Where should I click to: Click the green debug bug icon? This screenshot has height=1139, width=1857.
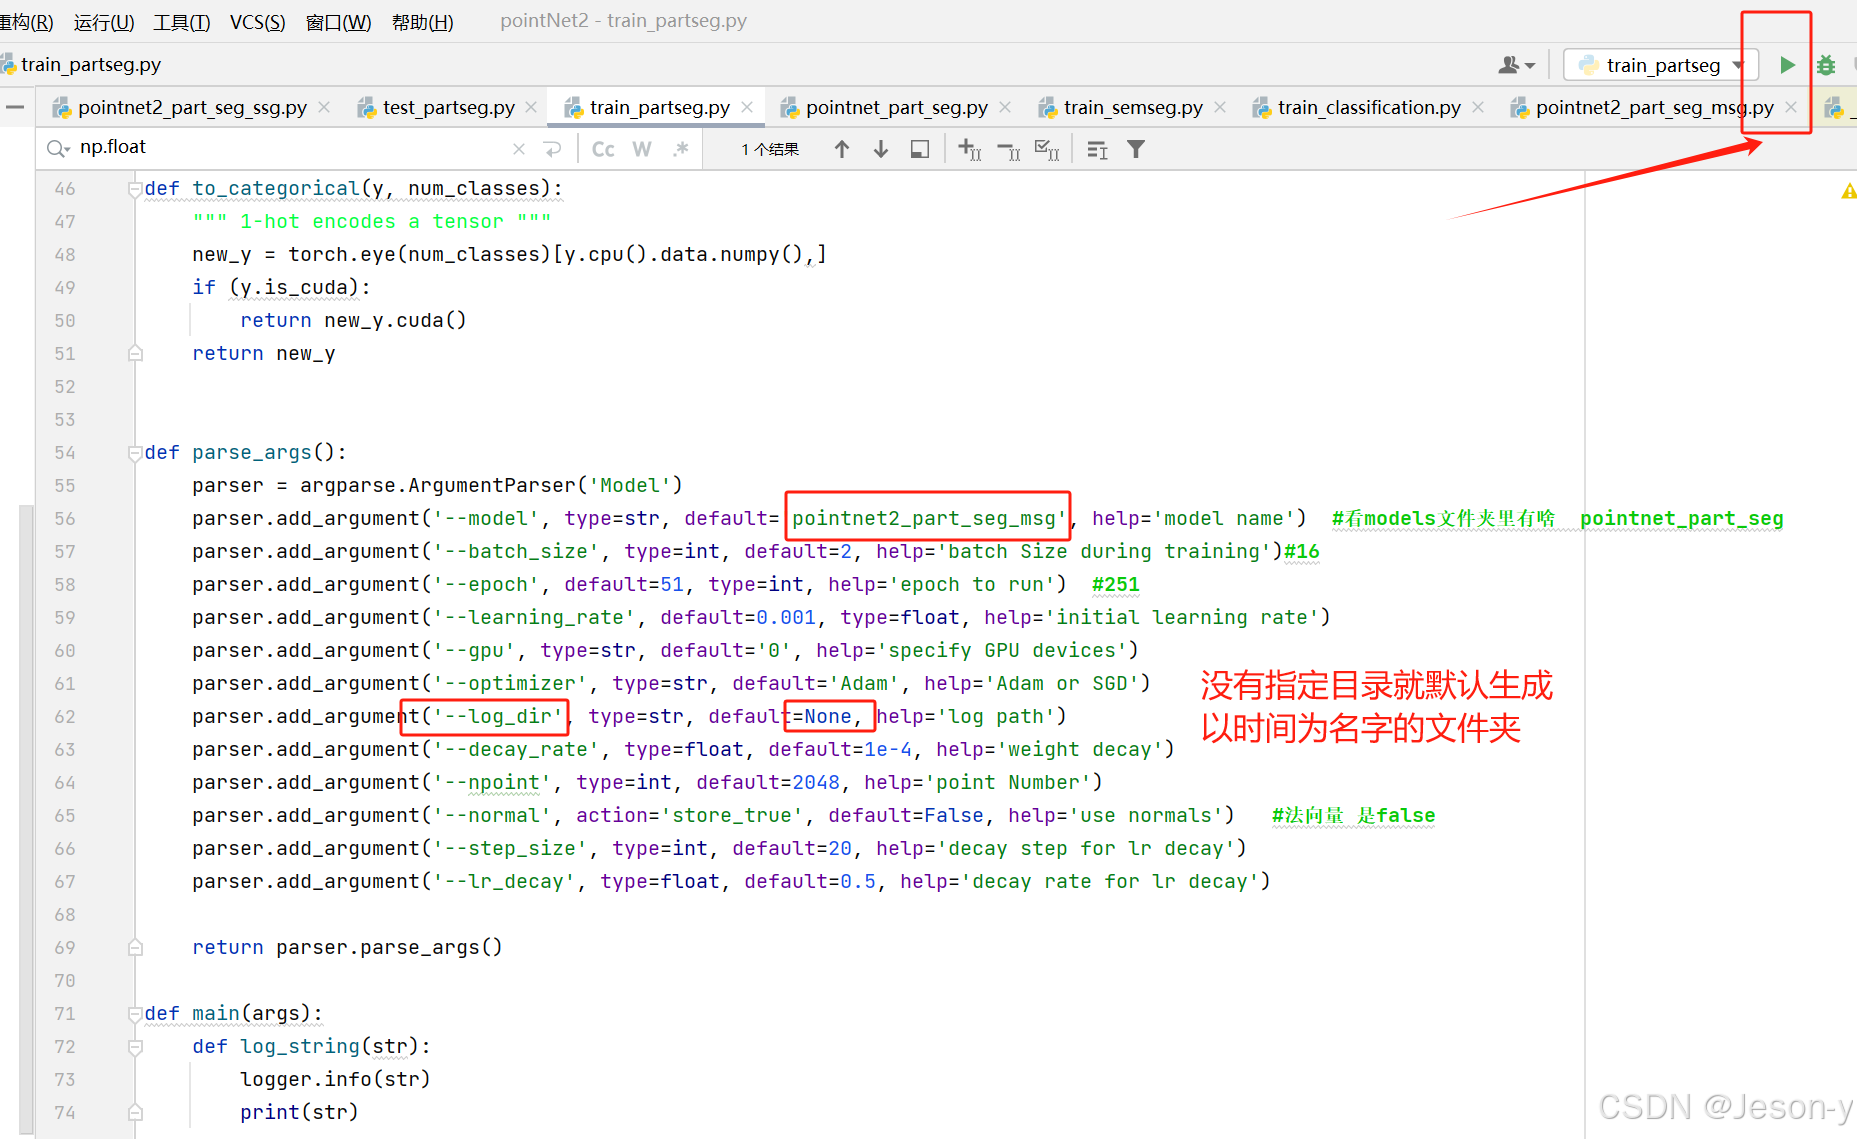click(x=1826, y=65)
